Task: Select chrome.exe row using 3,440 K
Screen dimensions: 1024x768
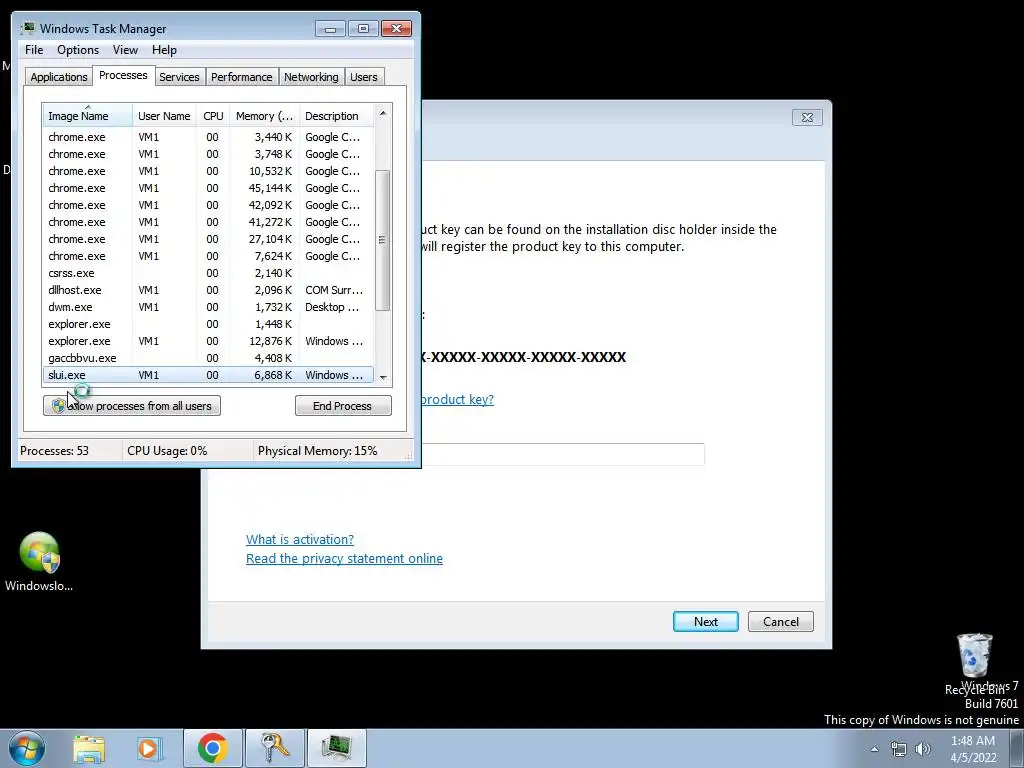Action: click(x=208, y=137)
